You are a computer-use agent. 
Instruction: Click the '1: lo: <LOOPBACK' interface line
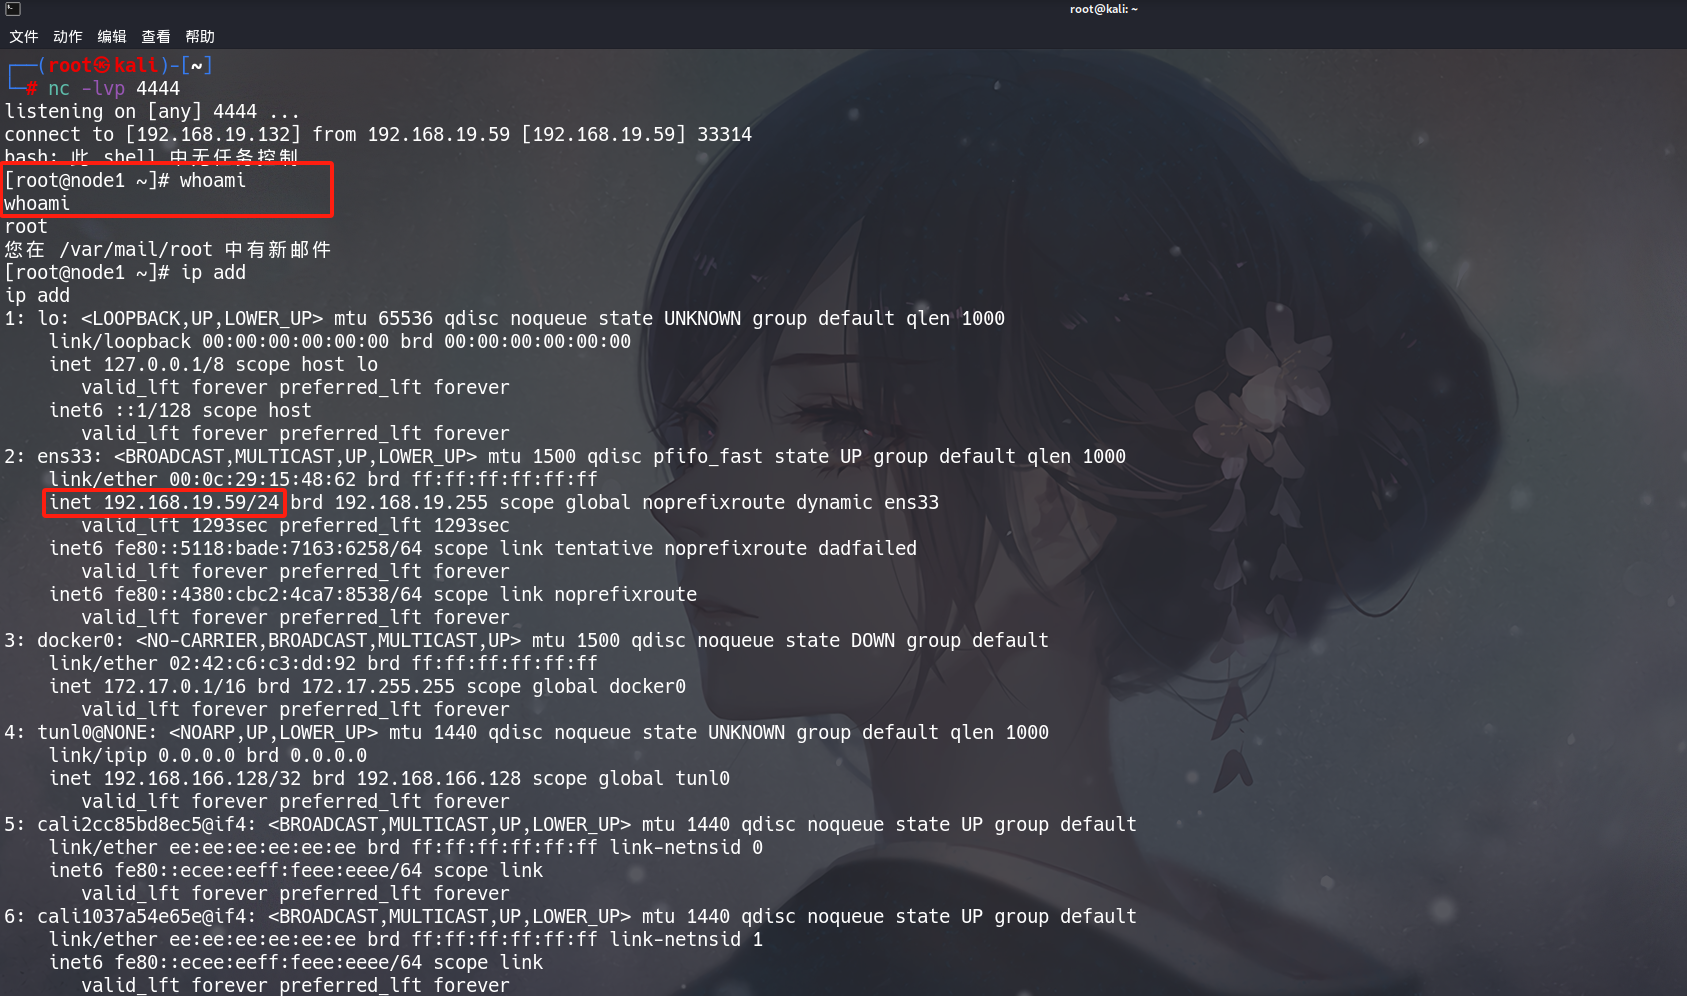tap(505, 319)
